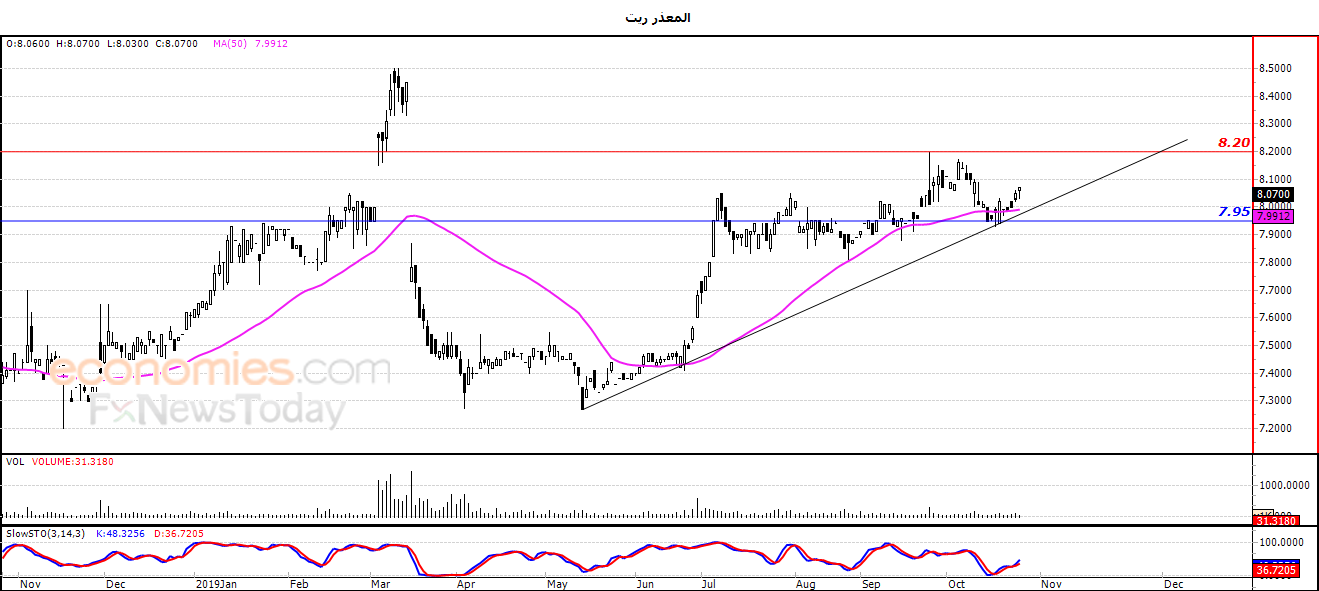Click the "7.7000" price axis label
This screenshot has width=1319, height=591.
pyautogui.click(x=1275, y=291)
